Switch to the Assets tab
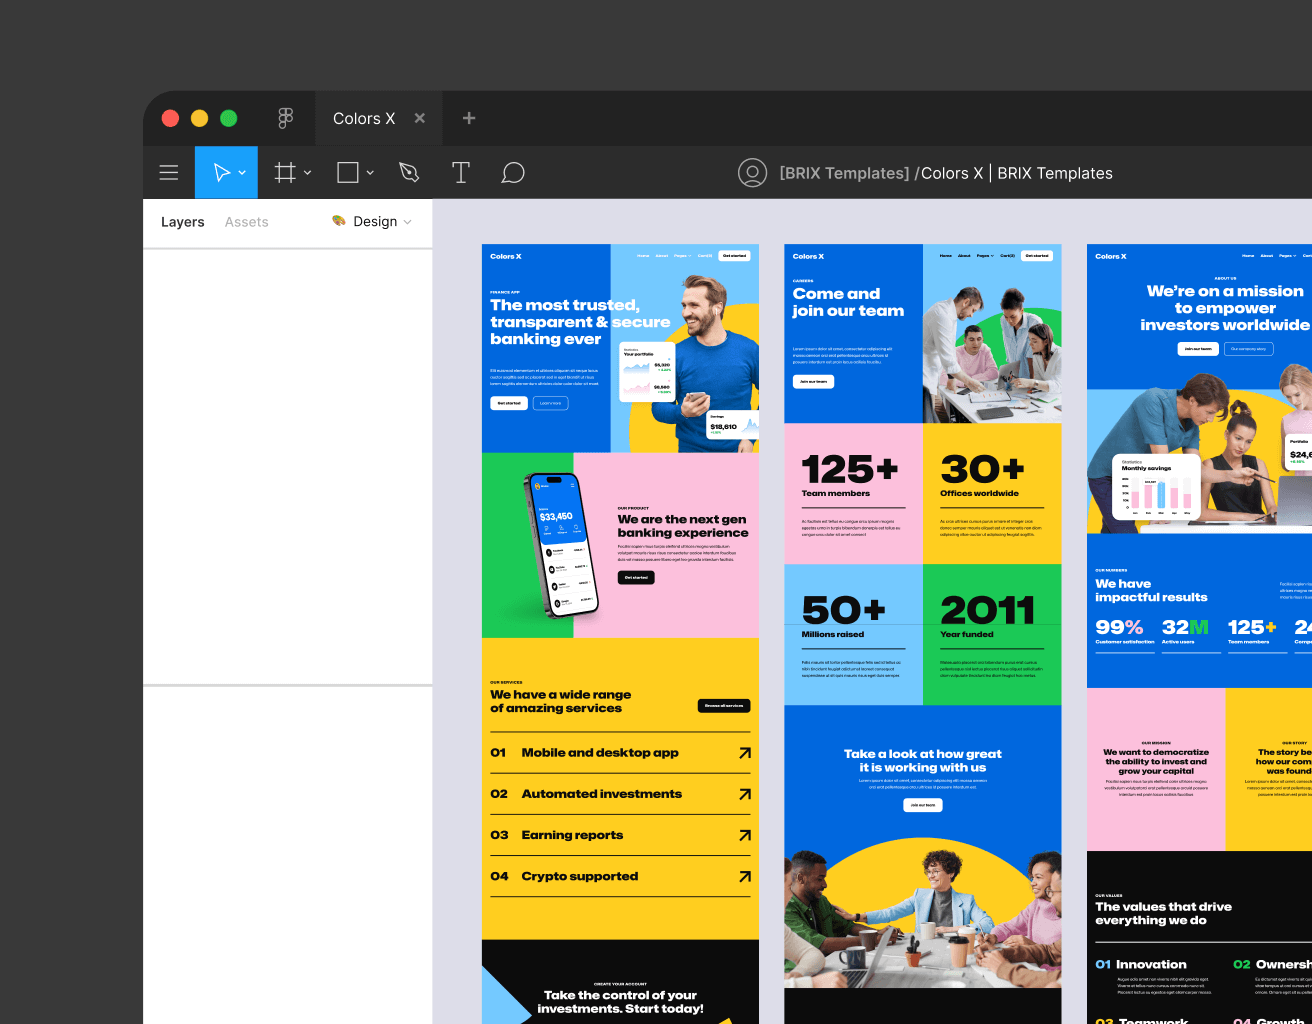 click(x=246, y=222)
